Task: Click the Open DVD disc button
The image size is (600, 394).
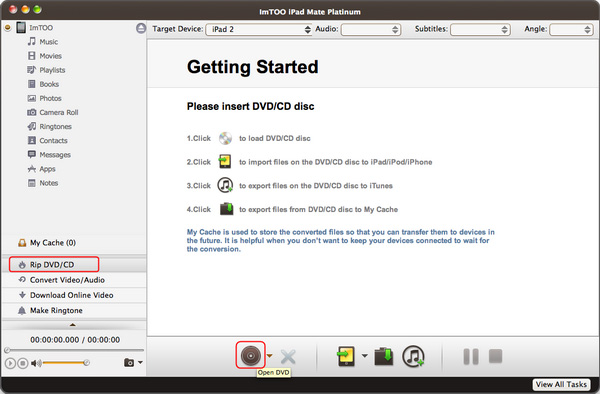Action: [x=251, y=356]
